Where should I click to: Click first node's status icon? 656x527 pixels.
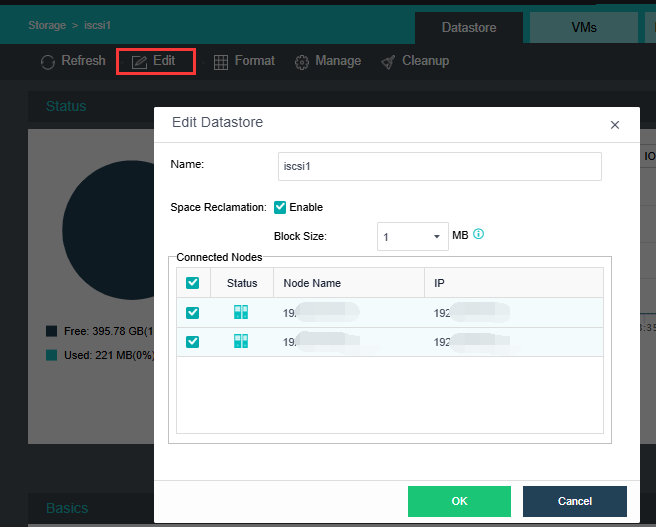(241, 312)
